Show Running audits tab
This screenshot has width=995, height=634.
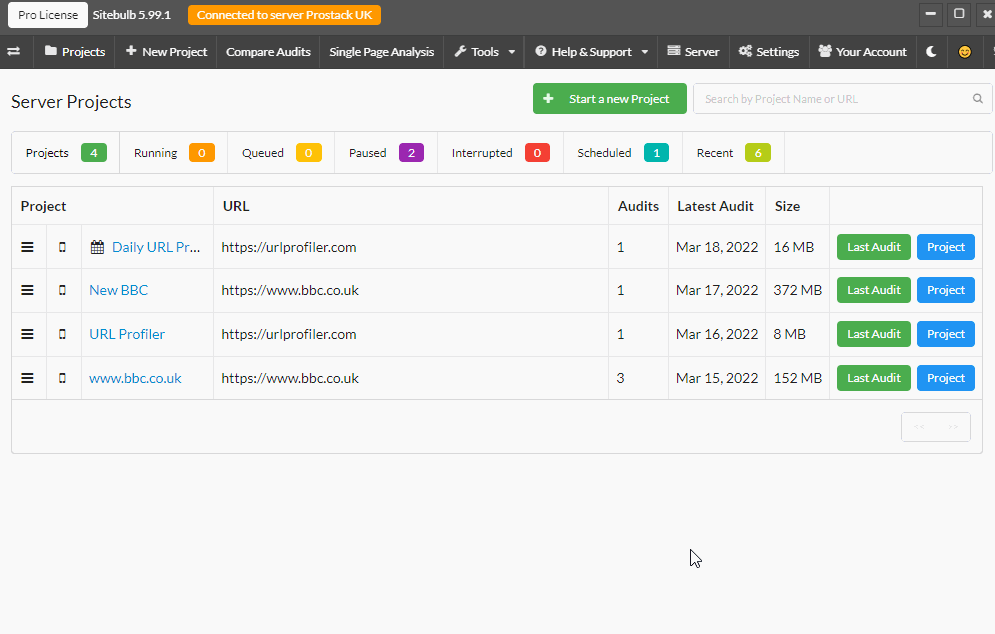[174, 153]
